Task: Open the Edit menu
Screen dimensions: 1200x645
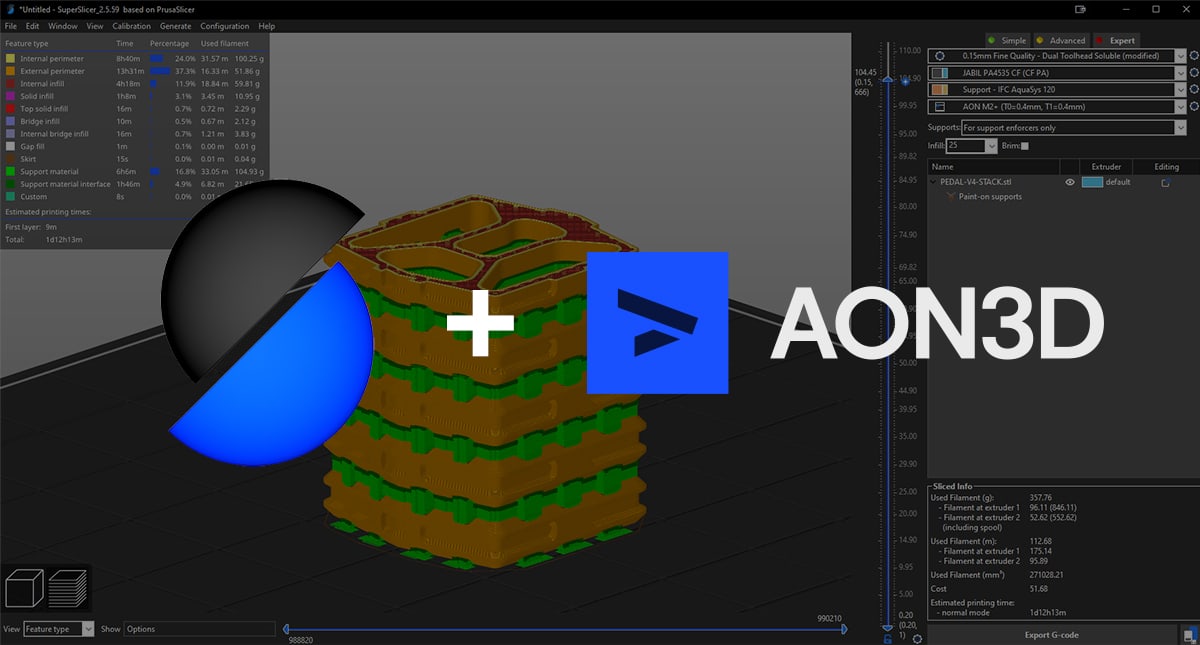Action: tap(33, 26)
